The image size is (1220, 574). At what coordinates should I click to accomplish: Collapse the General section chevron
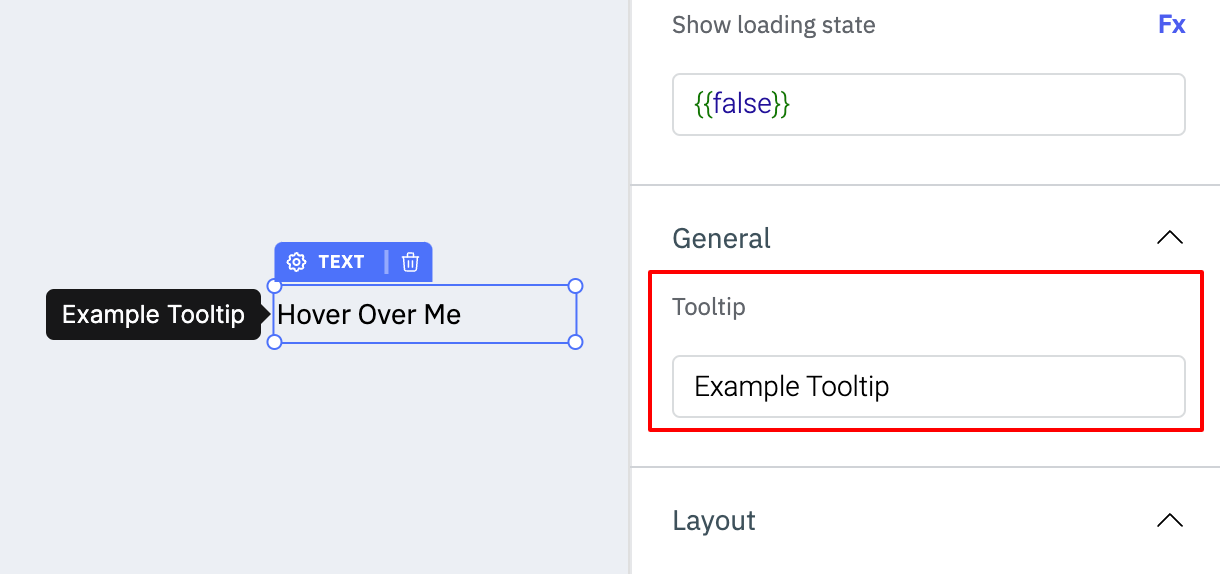(1169, 238)
